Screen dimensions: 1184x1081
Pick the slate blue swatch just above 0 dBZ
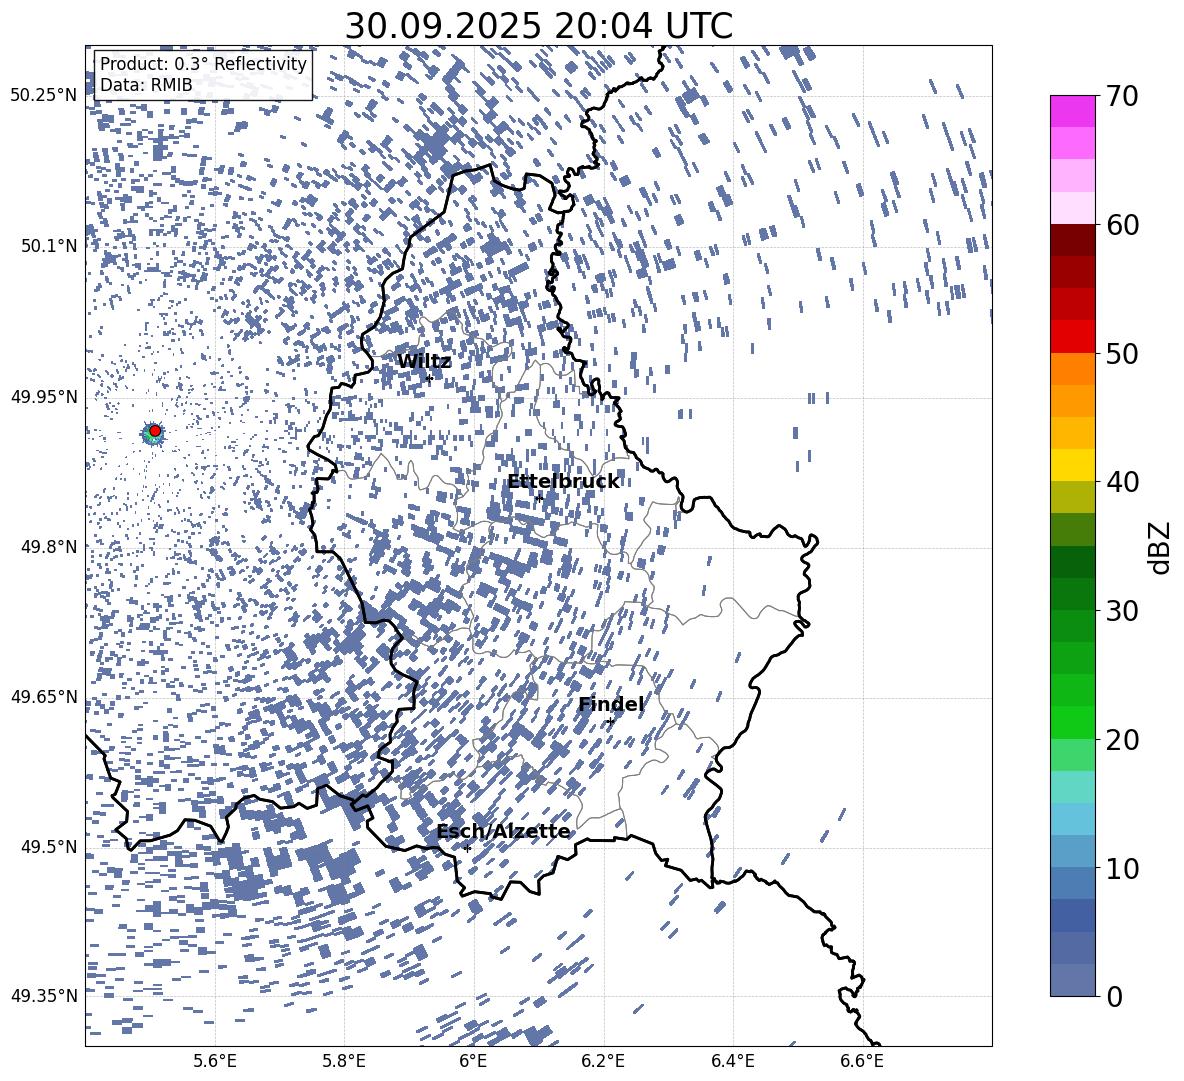tap(1072, 980)
